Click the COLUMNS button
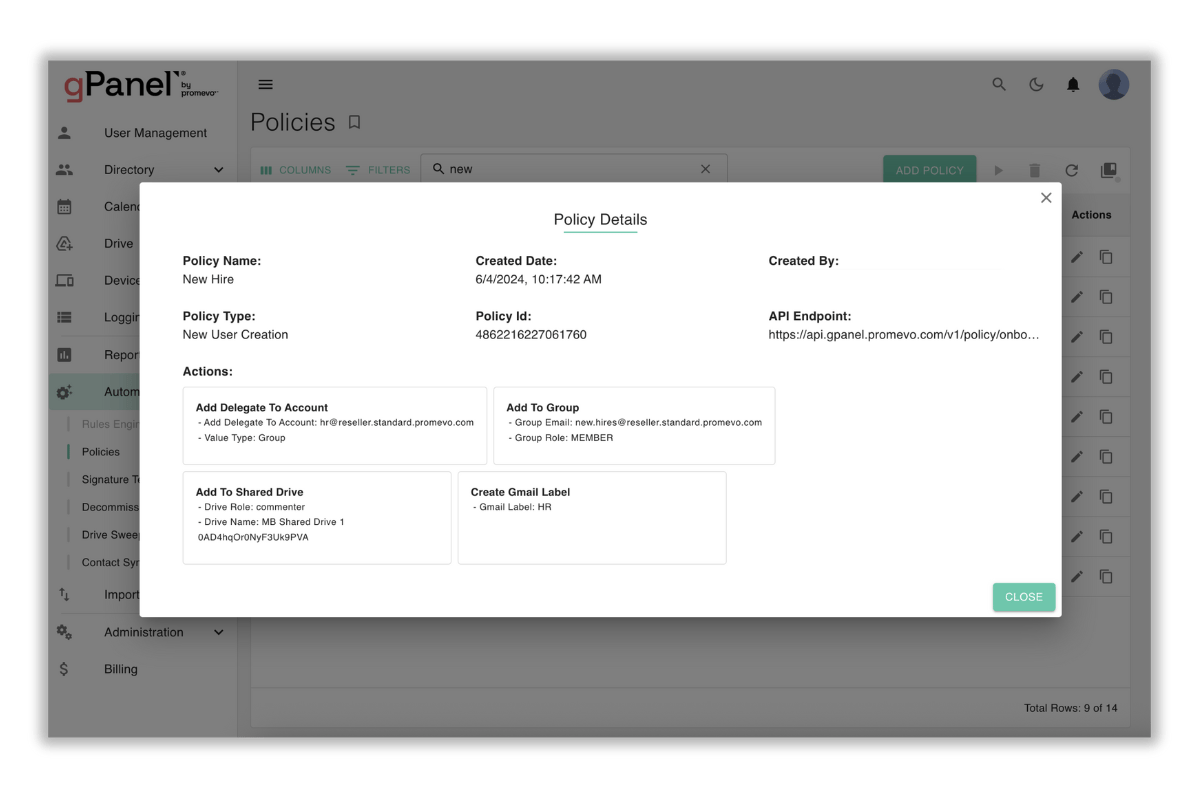Screen dimensions: 1199x798 pyautogui.click(x=295, y=170)
